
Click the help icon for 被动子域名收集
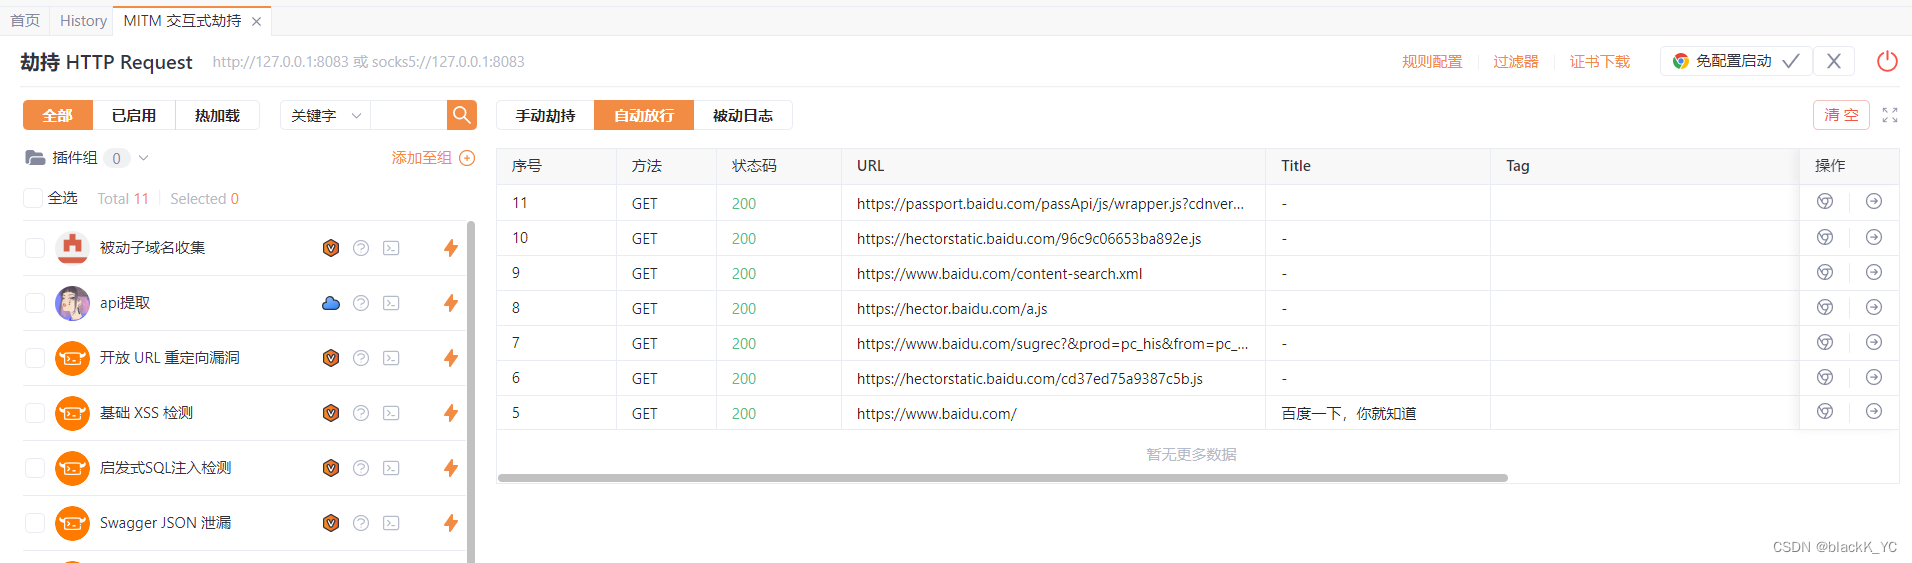tap(361, 248)
